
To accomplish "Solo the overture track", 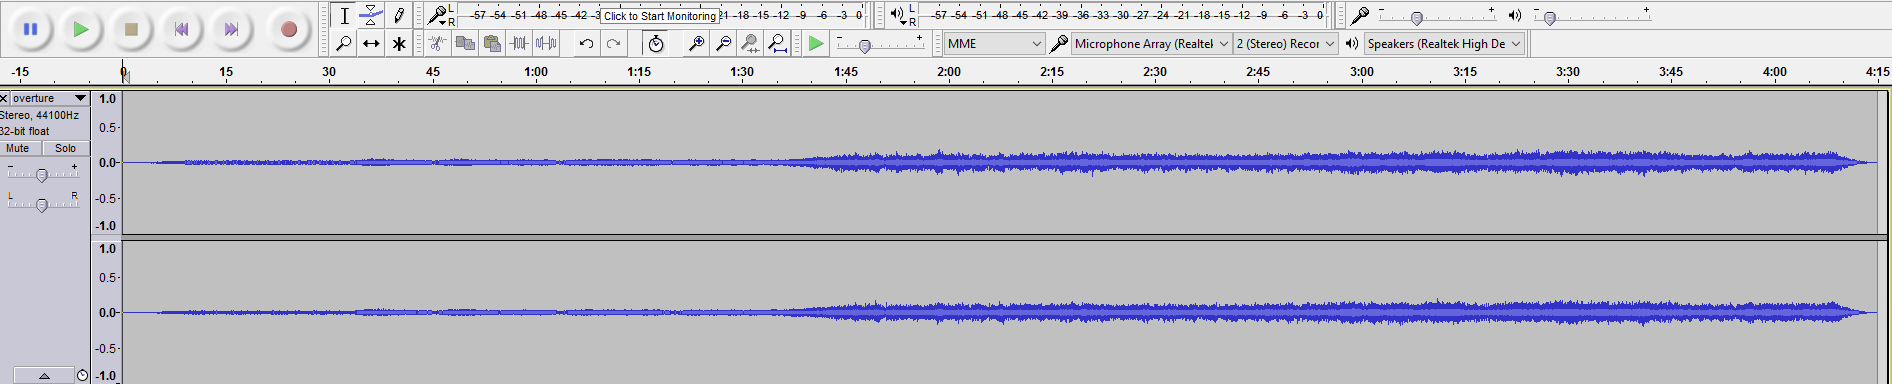I will pos(65,148).
